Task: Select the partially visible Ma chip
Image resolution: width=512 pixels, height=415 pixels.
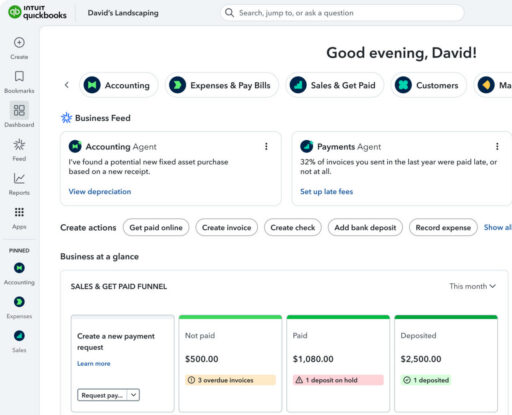Action: (x=493, y=85)
